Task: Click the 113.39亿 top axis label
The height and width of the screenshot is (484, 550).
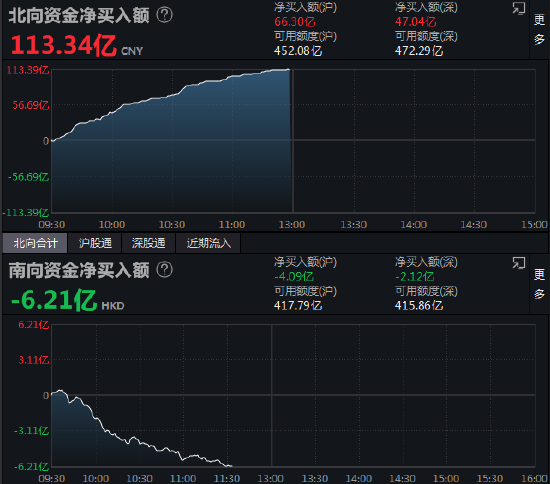Action: (x=28, y=70)
